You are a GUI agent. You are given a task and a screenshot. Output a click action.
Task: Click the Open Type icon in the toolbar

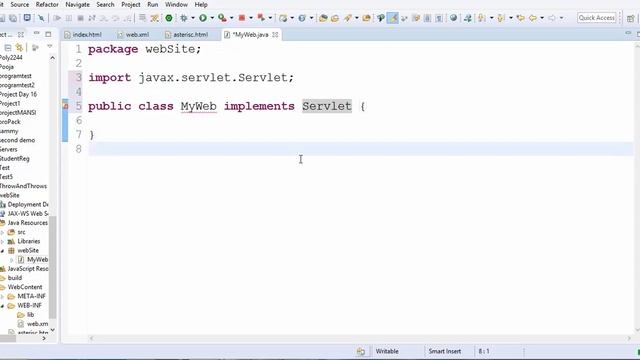click(x=323, y=18)
